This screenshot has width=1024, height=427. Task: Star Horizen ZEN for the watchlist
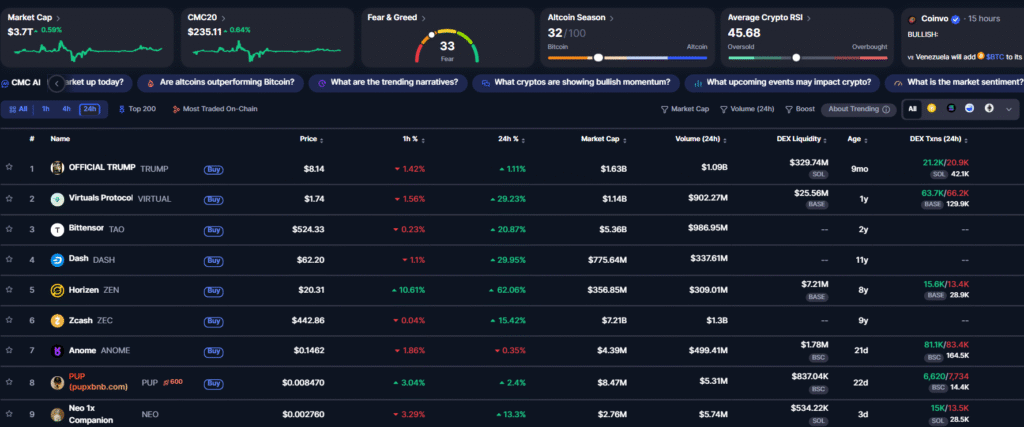pyautogui.click(x=9, y=289)
